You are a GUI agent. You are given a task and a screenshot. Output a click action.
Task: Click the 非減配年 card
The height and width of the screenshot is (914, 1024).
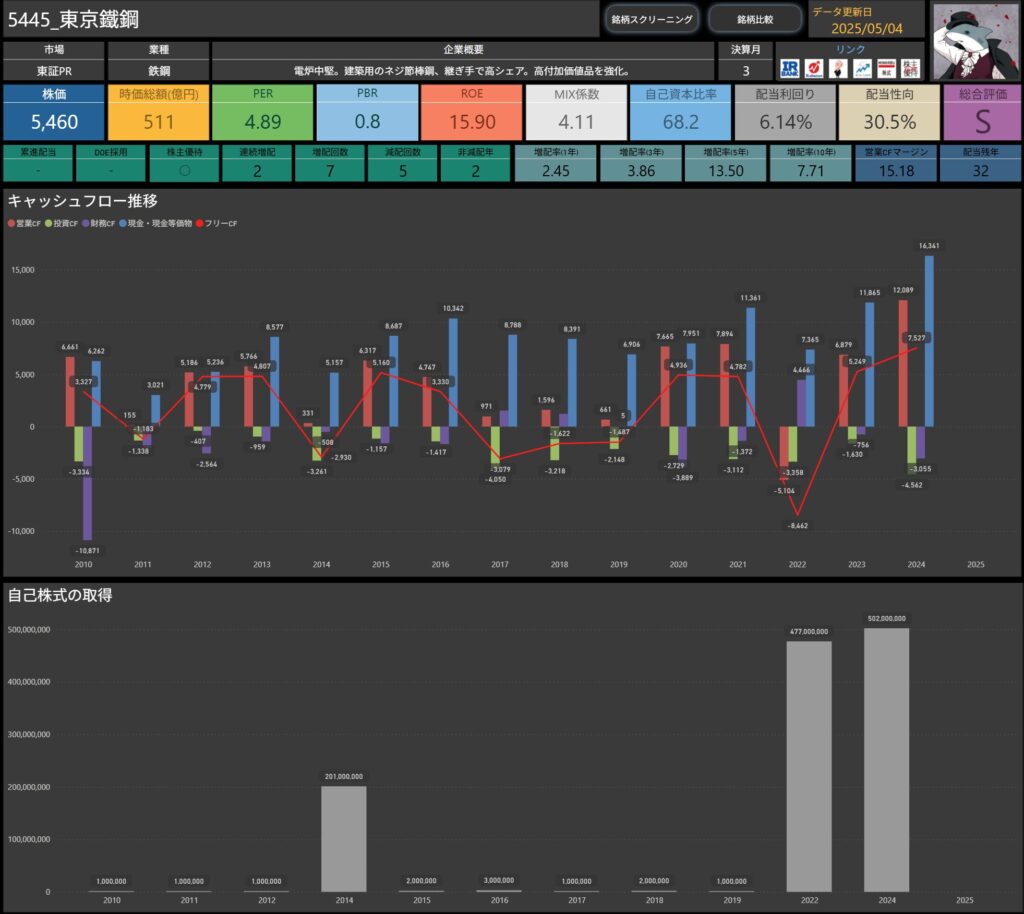475,163
